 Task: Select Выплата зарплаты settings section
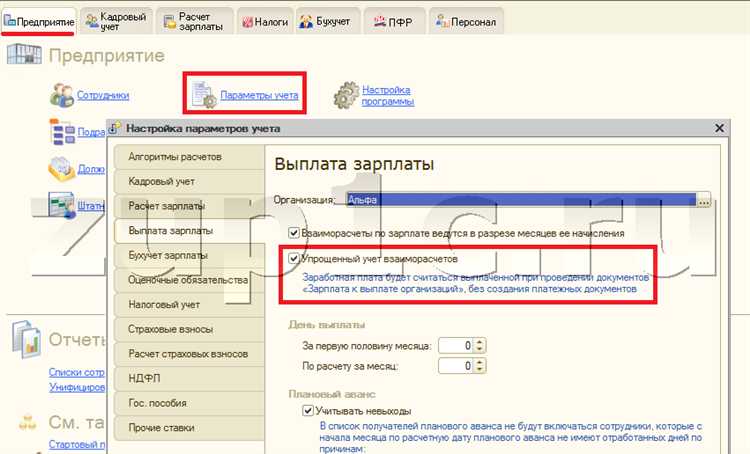click(x=189, y=231)
